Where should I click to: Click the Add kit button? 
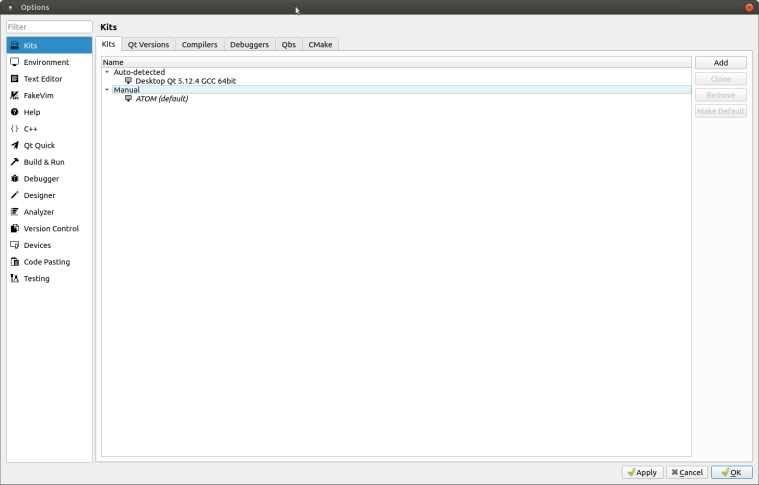pyautogui.click(x=720, y=63)
